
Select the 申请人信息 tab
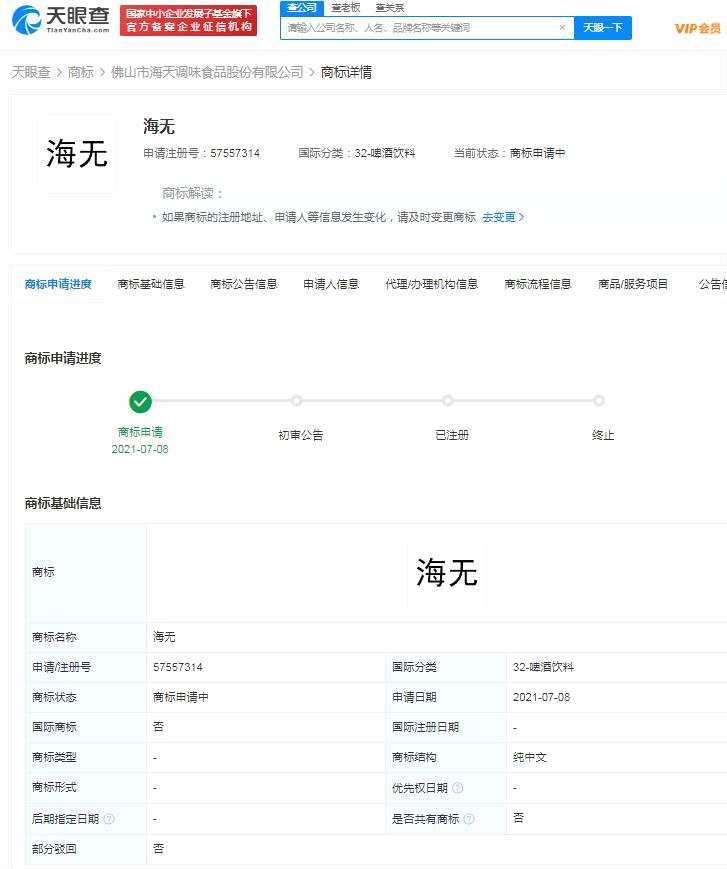331,284
